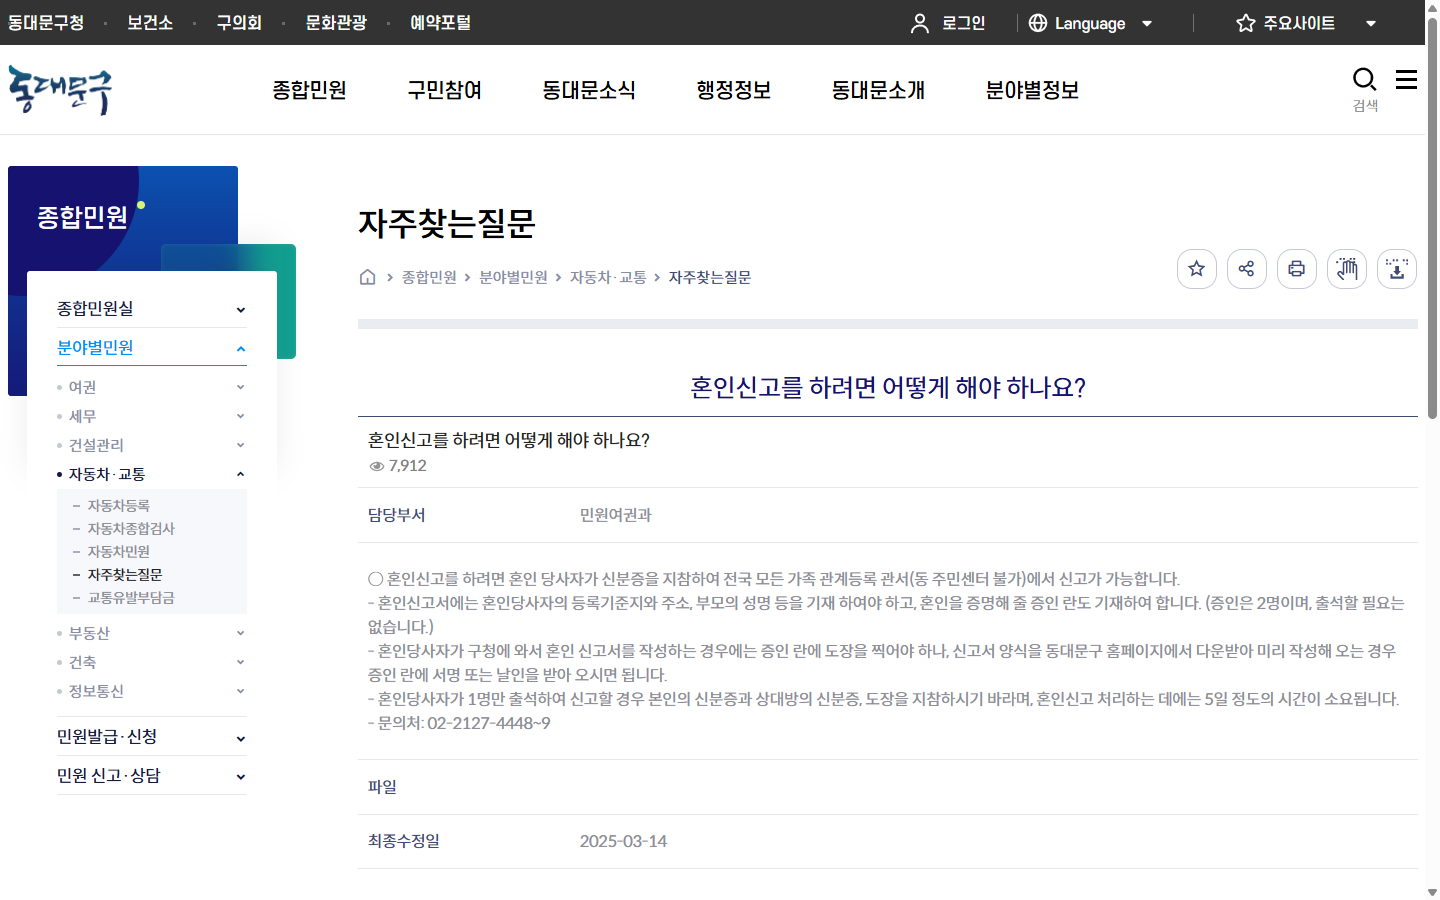
Task: Select 자동차등록 in the sidebar
Action: coord(119,506)
